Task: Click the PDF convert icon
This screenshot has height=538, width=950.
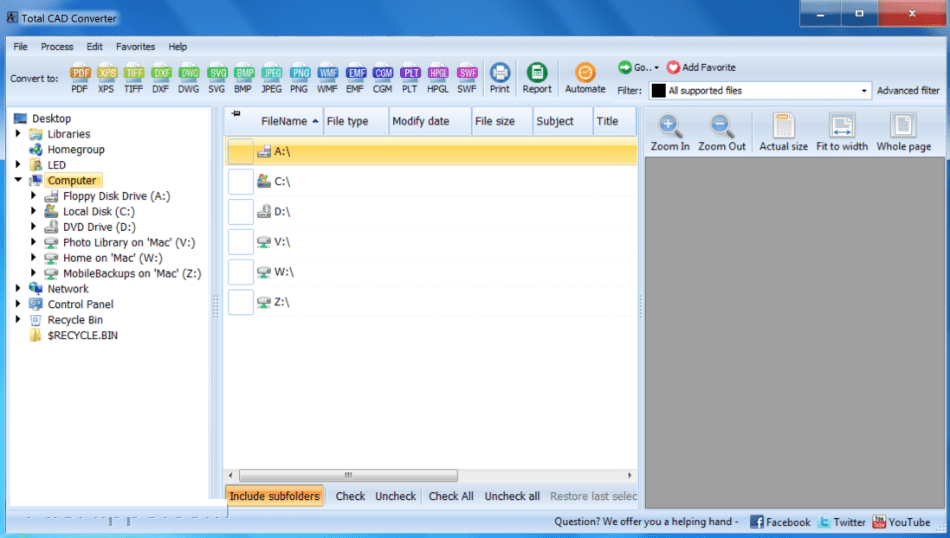Action: [x=80, y=78]
